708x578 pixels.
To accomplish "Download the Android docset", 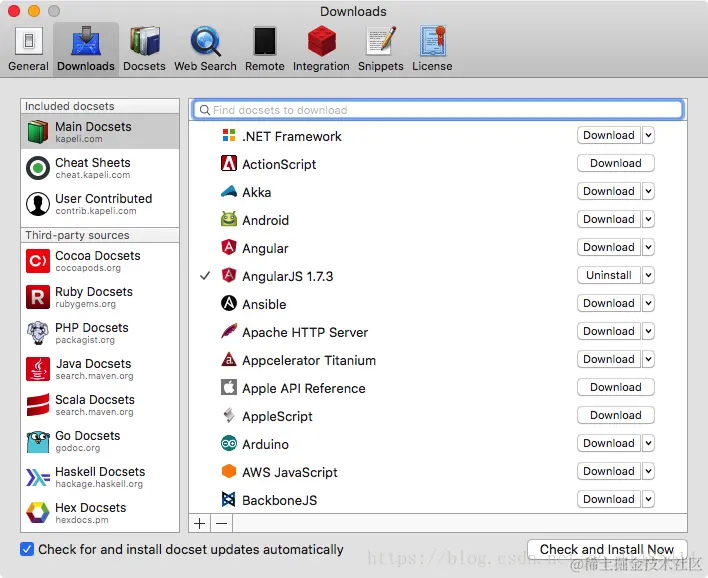I will (609, 219).
